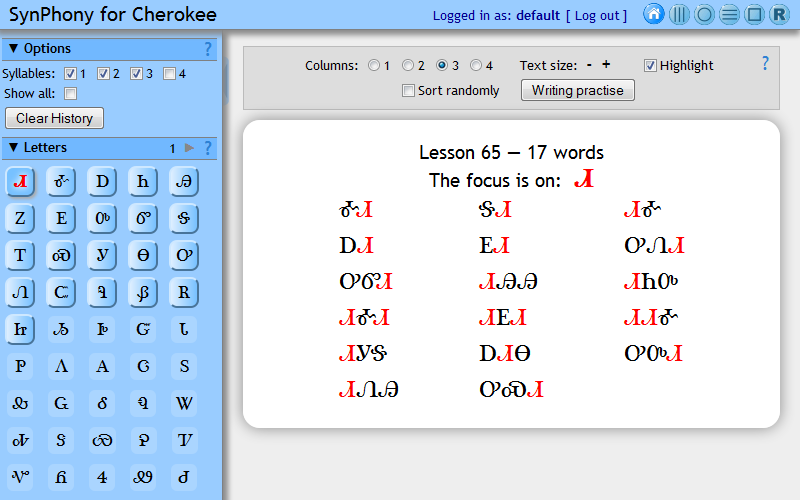The height and width of the screenshot is (500, 800).
Task: Set columns to 4
Action: click(475, 66)
